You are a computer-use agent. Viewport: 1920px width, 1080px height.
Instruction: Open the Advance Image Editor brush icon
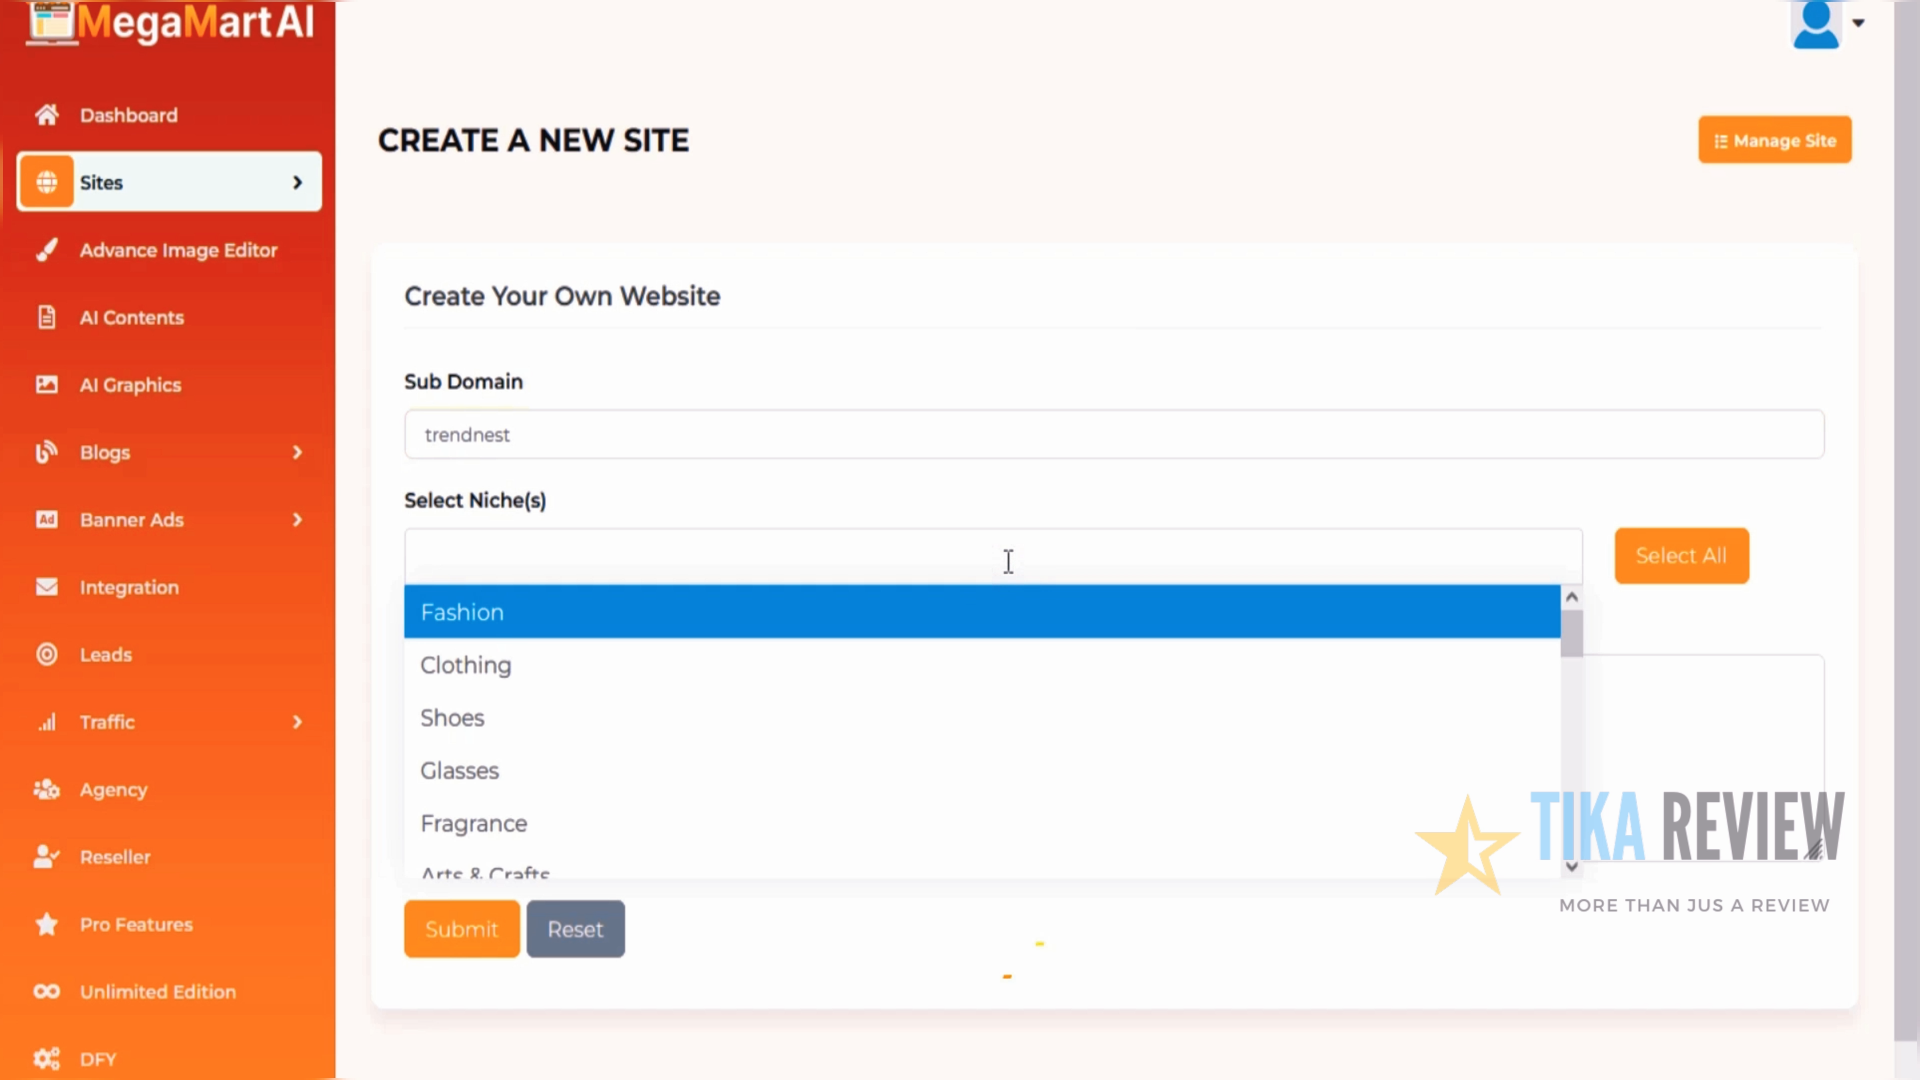[47, 250]
